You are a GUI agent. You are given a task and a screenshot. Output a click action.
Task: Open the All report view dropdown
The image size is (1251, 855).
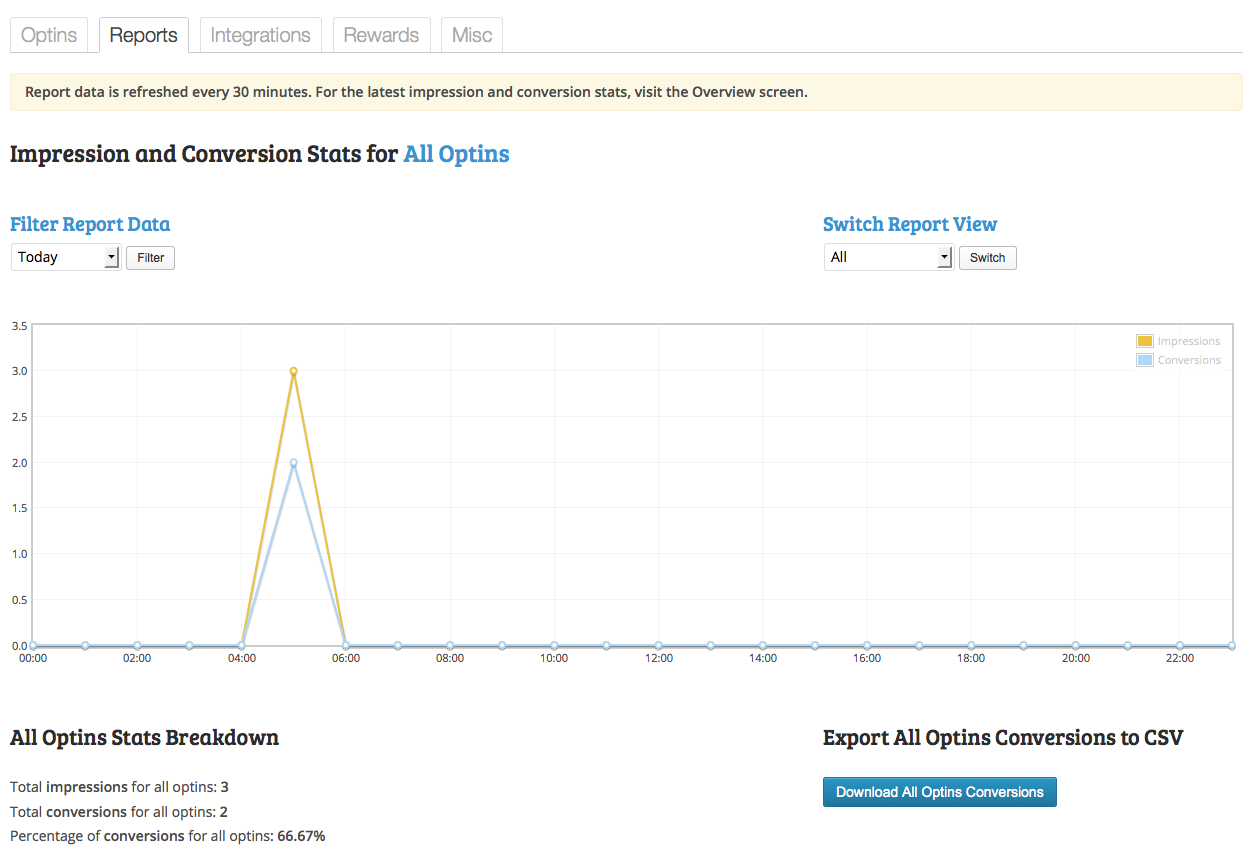889,257
